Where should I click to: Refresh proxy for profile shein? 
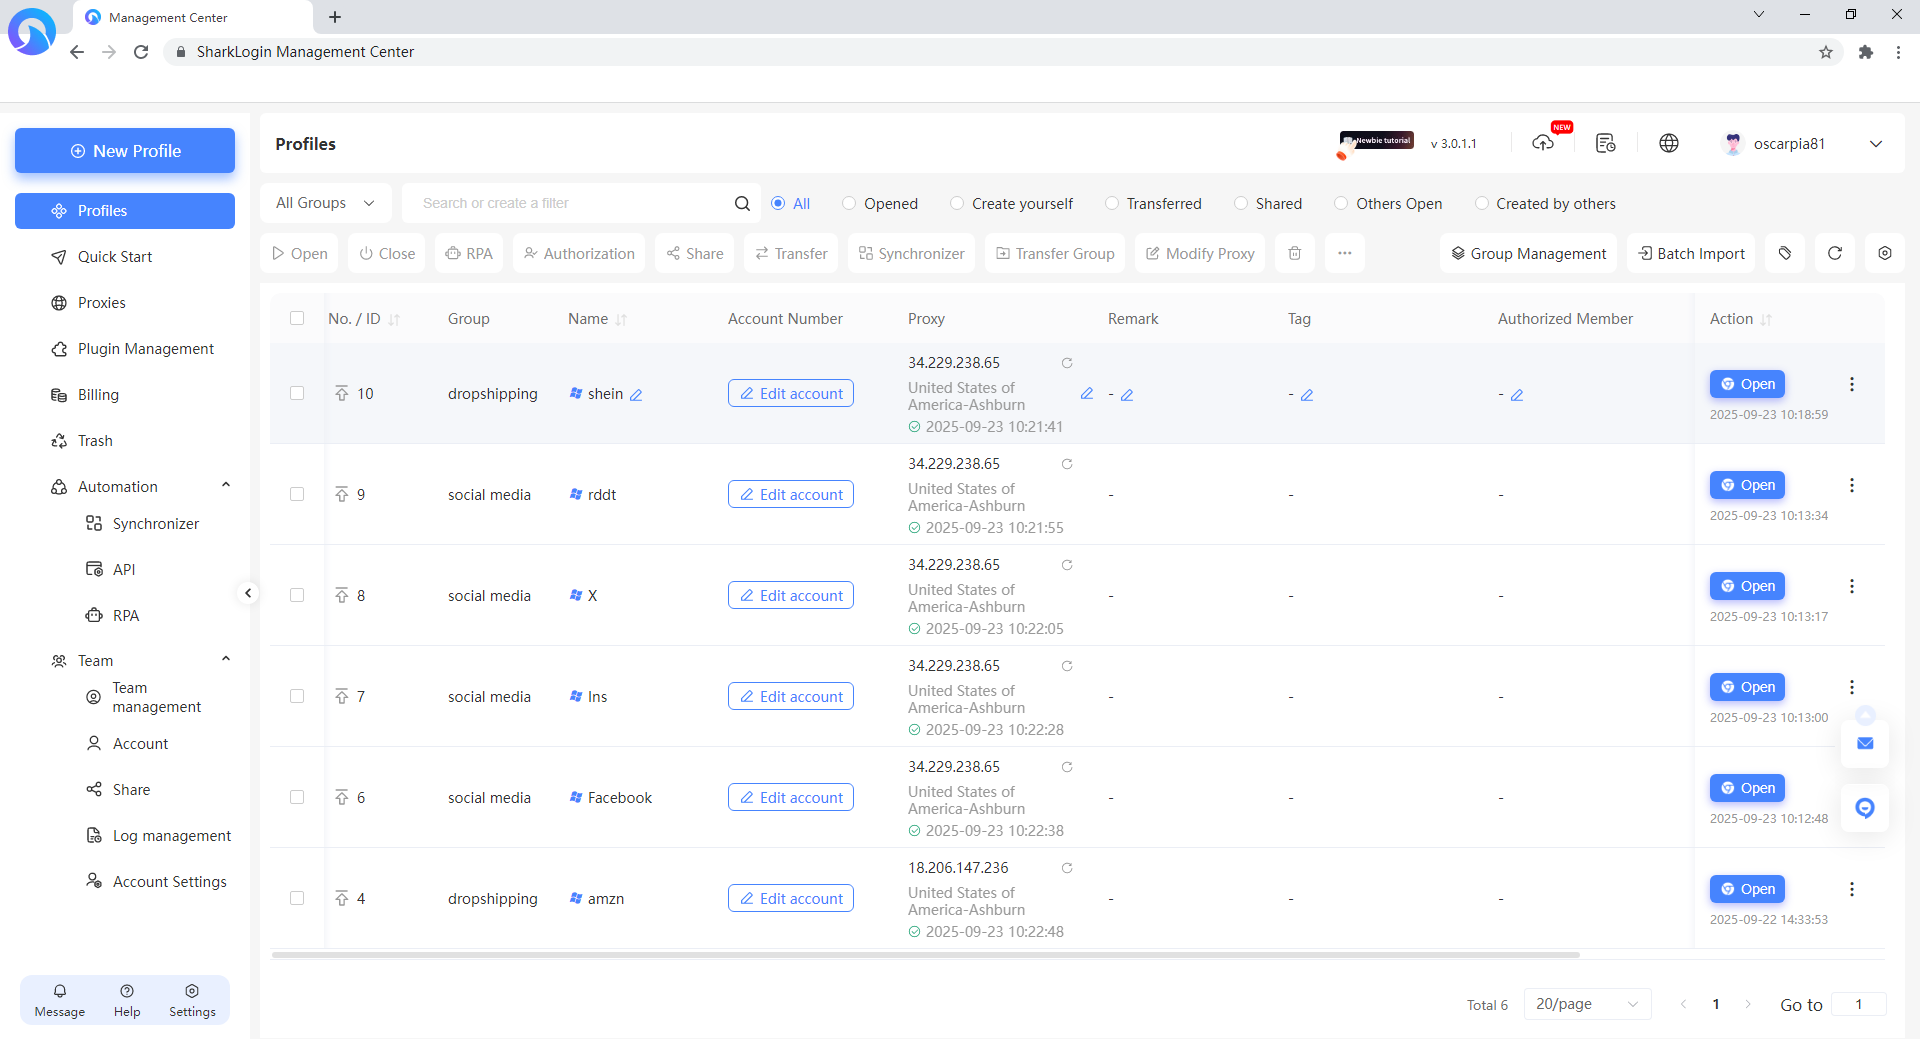click(1067, 363)
